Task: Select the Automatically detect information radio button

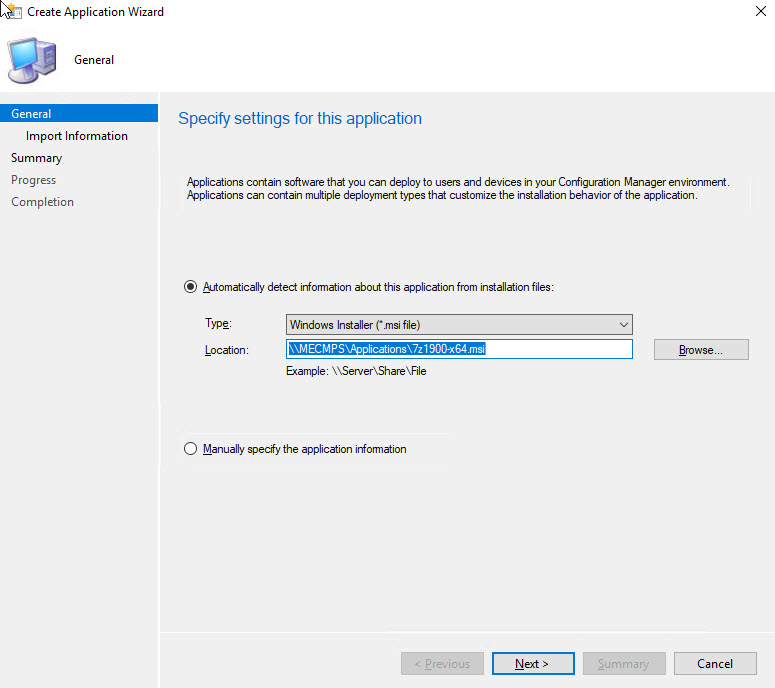Action: point(191,287)
